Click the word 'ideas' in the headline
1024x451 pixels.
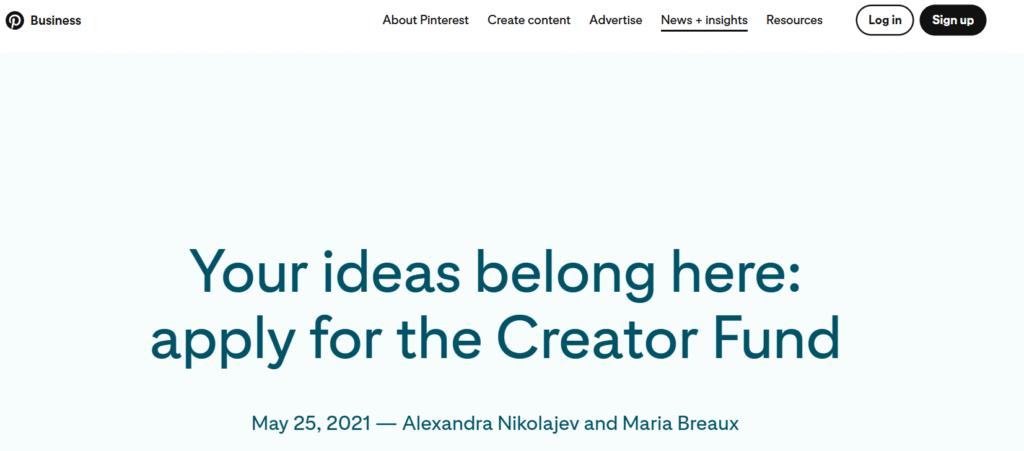point(385,270)
